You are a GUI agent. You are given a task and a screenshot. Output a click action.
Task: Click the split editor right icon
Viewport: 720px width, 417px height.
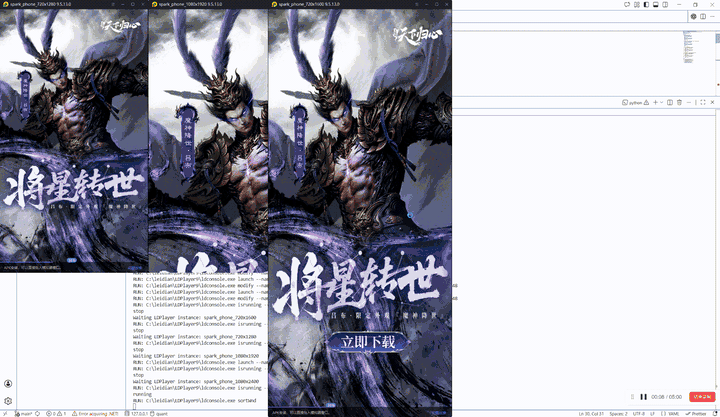pos(703,16)
